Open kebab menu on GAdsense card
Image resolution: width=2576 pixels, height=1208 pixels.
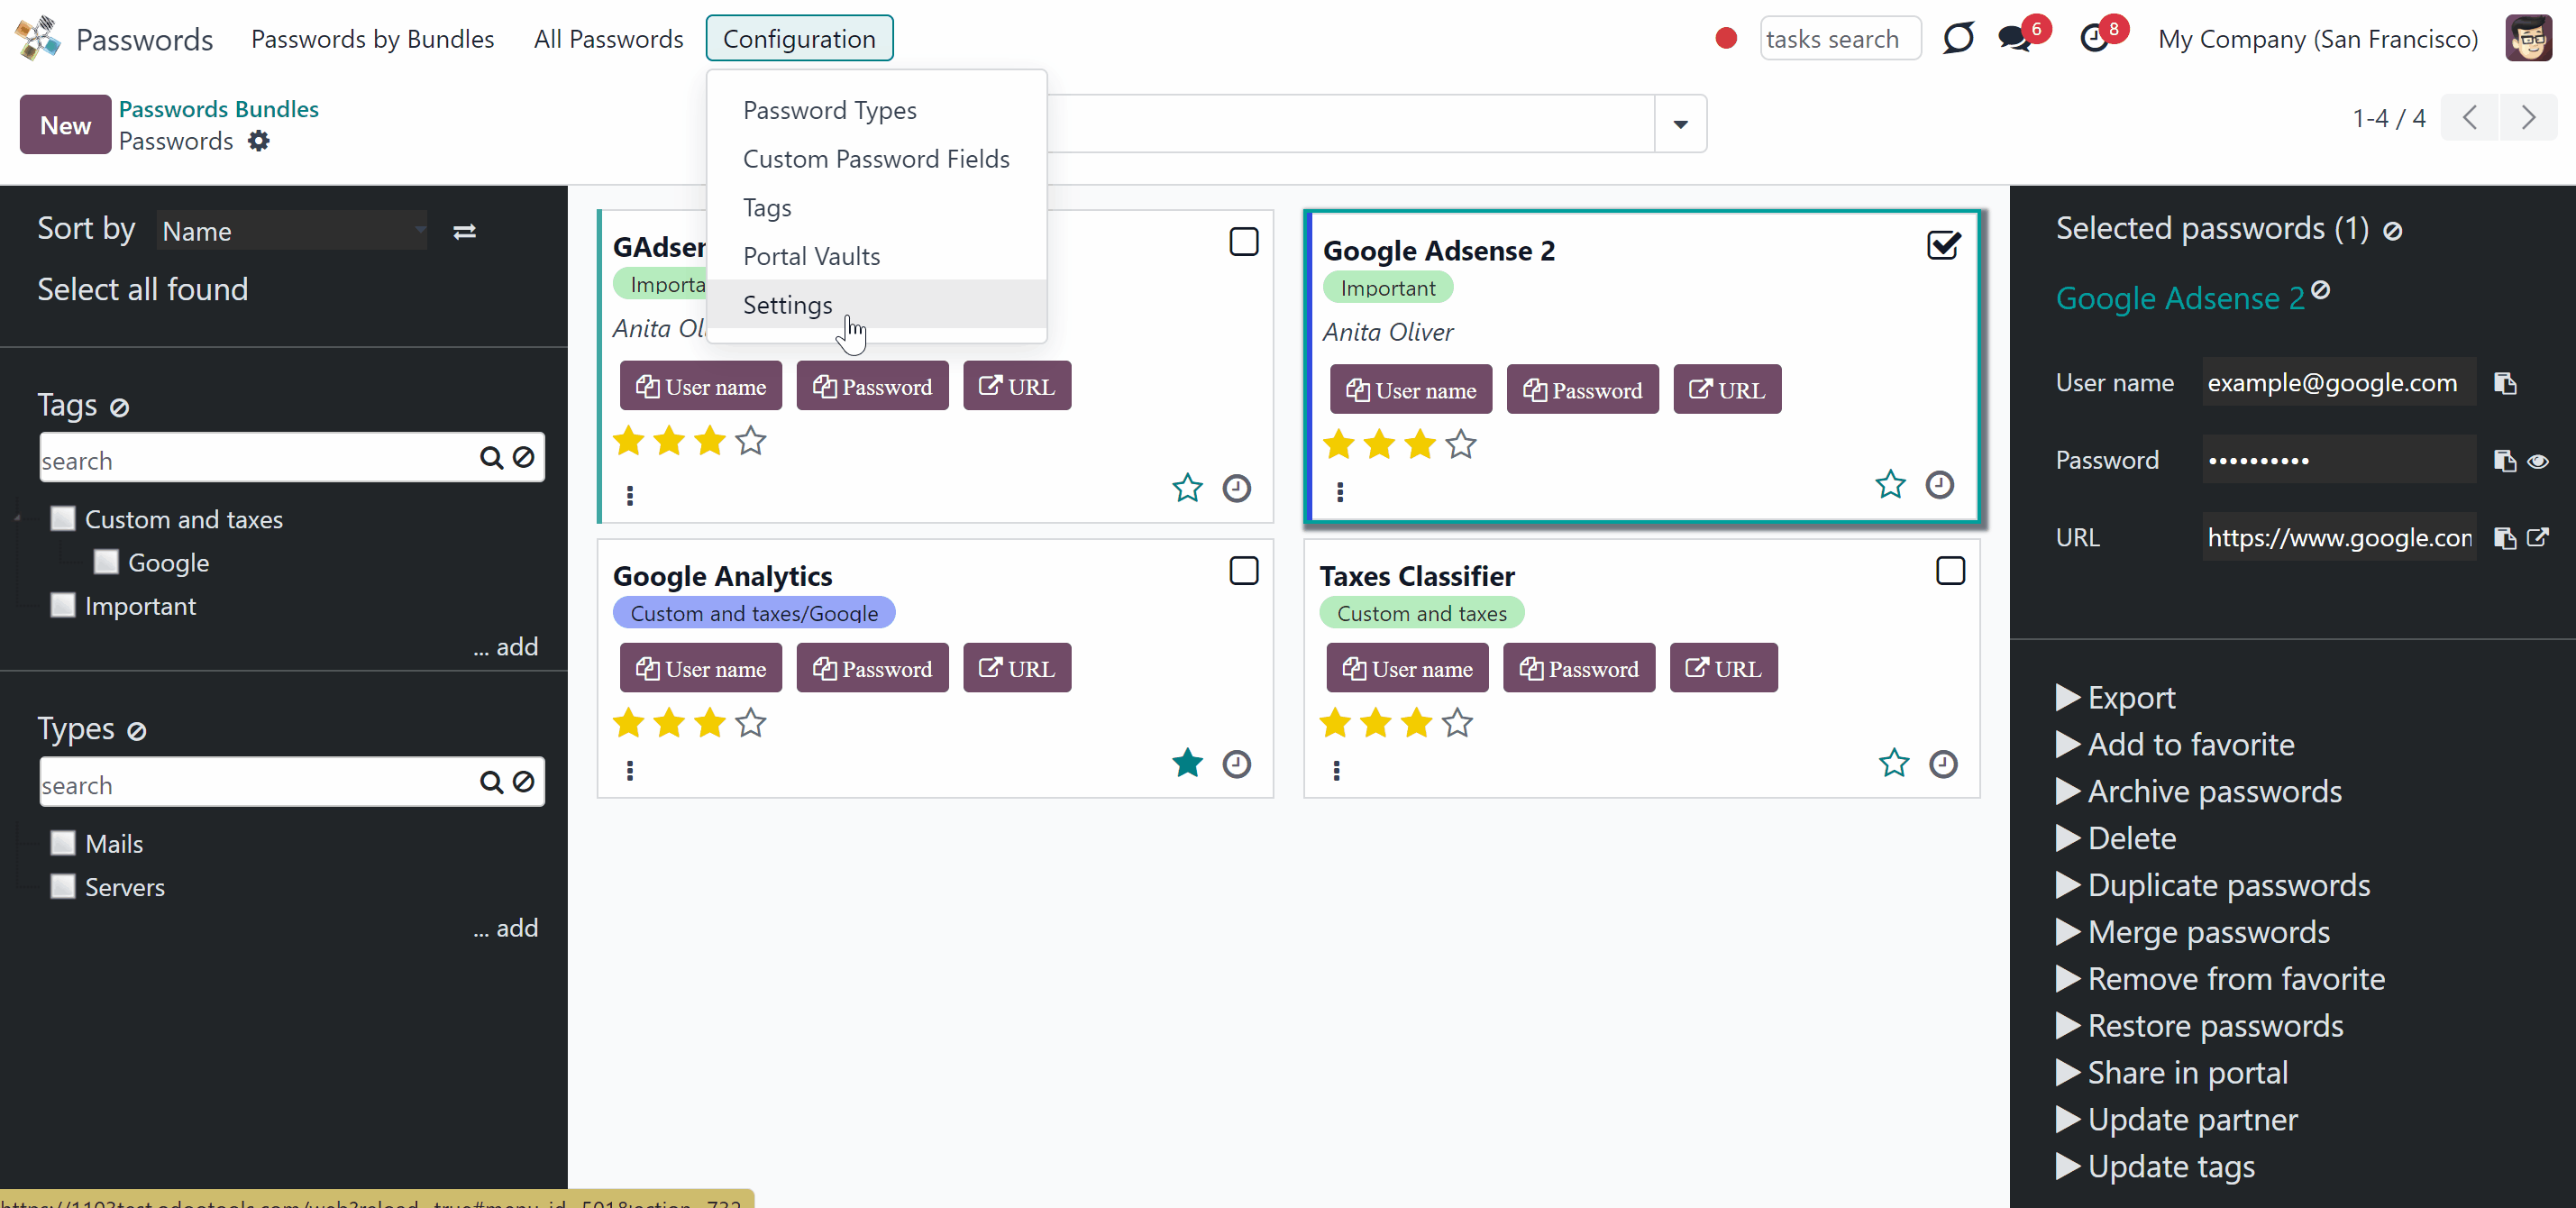point(630,495)
